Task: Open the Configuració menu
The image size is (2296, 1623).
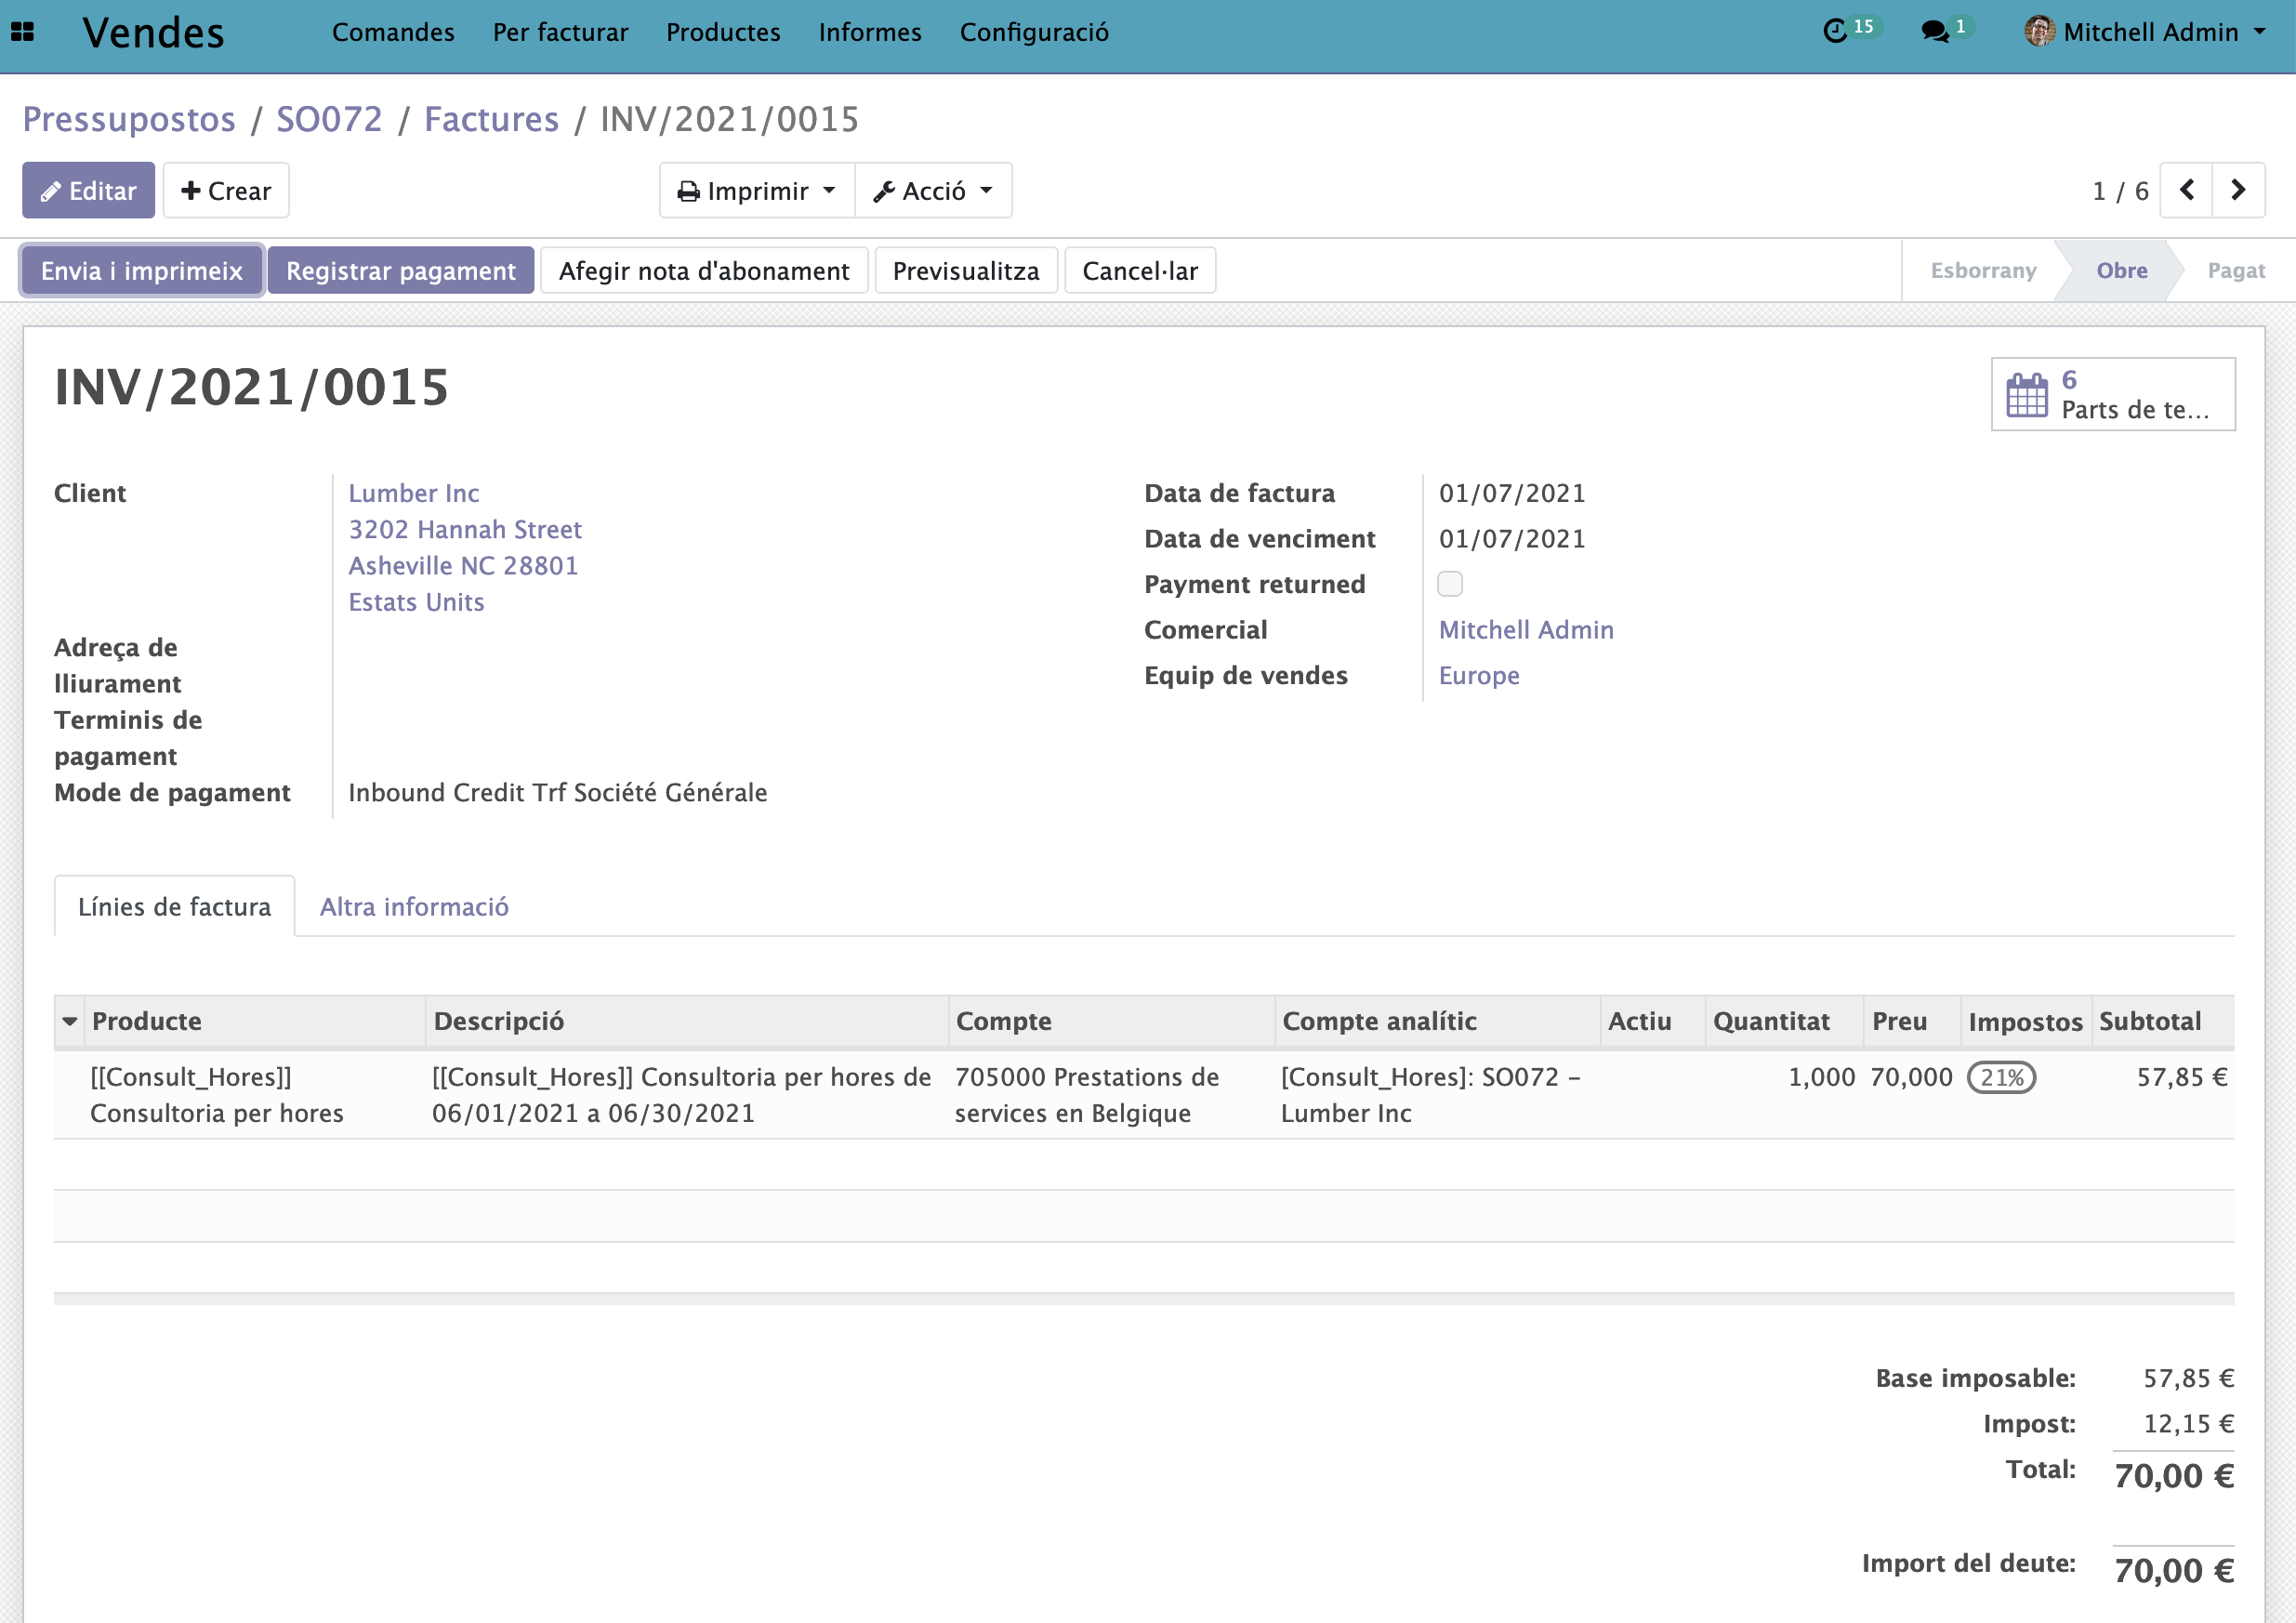Action: (1034, 32)
